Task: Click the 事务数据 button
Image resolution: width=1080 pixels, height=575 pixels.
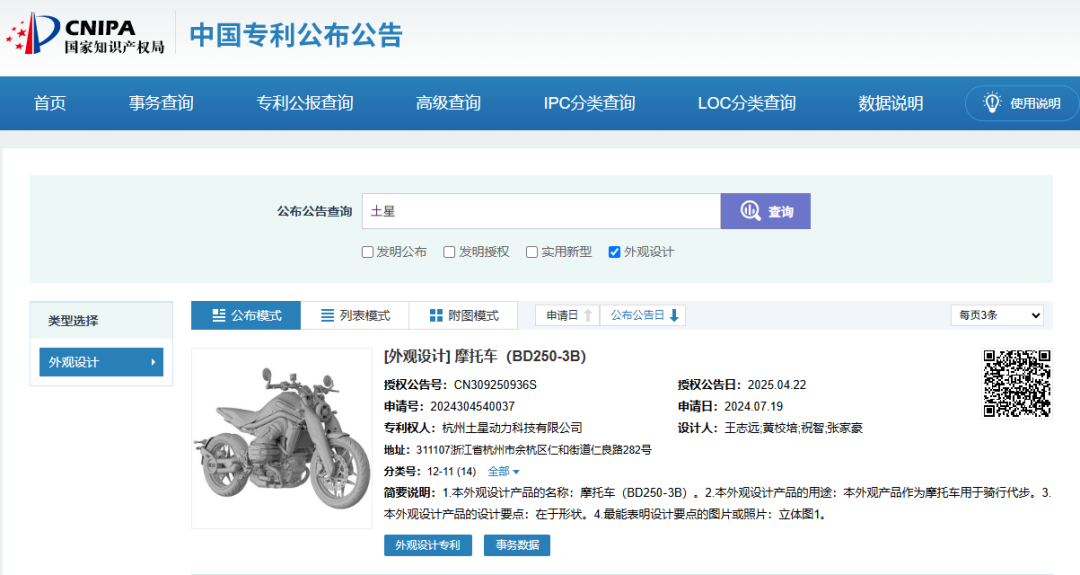Action: pos(517,545)
